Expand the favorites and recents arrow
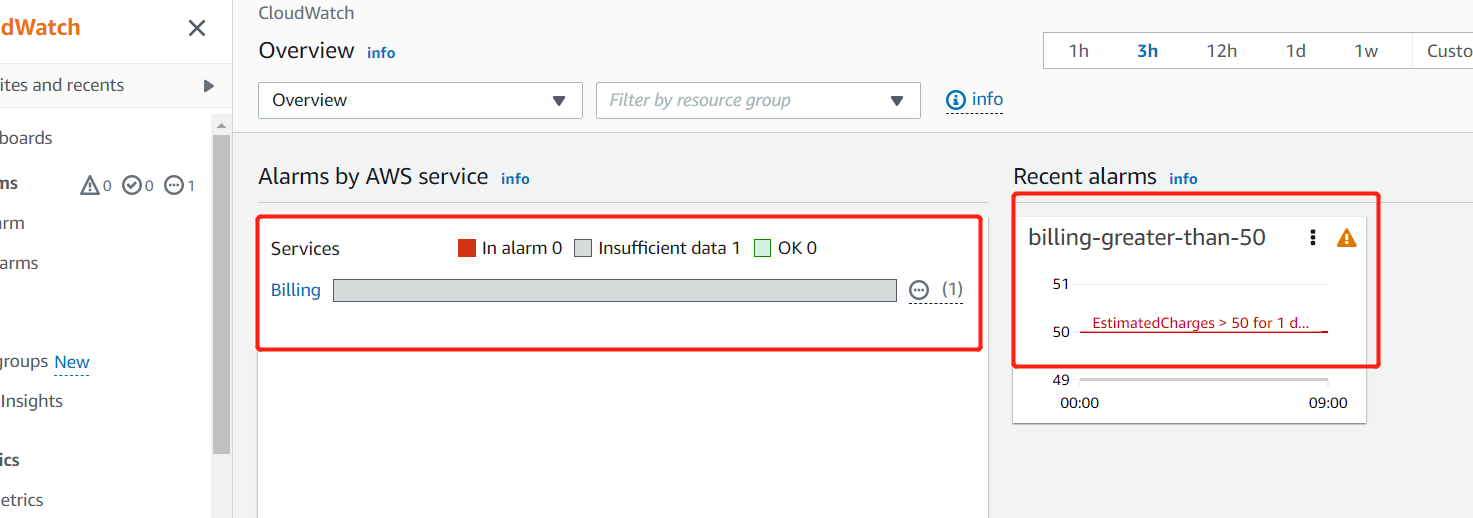Viewport: 1473px width, 518px height. (209, 85)
